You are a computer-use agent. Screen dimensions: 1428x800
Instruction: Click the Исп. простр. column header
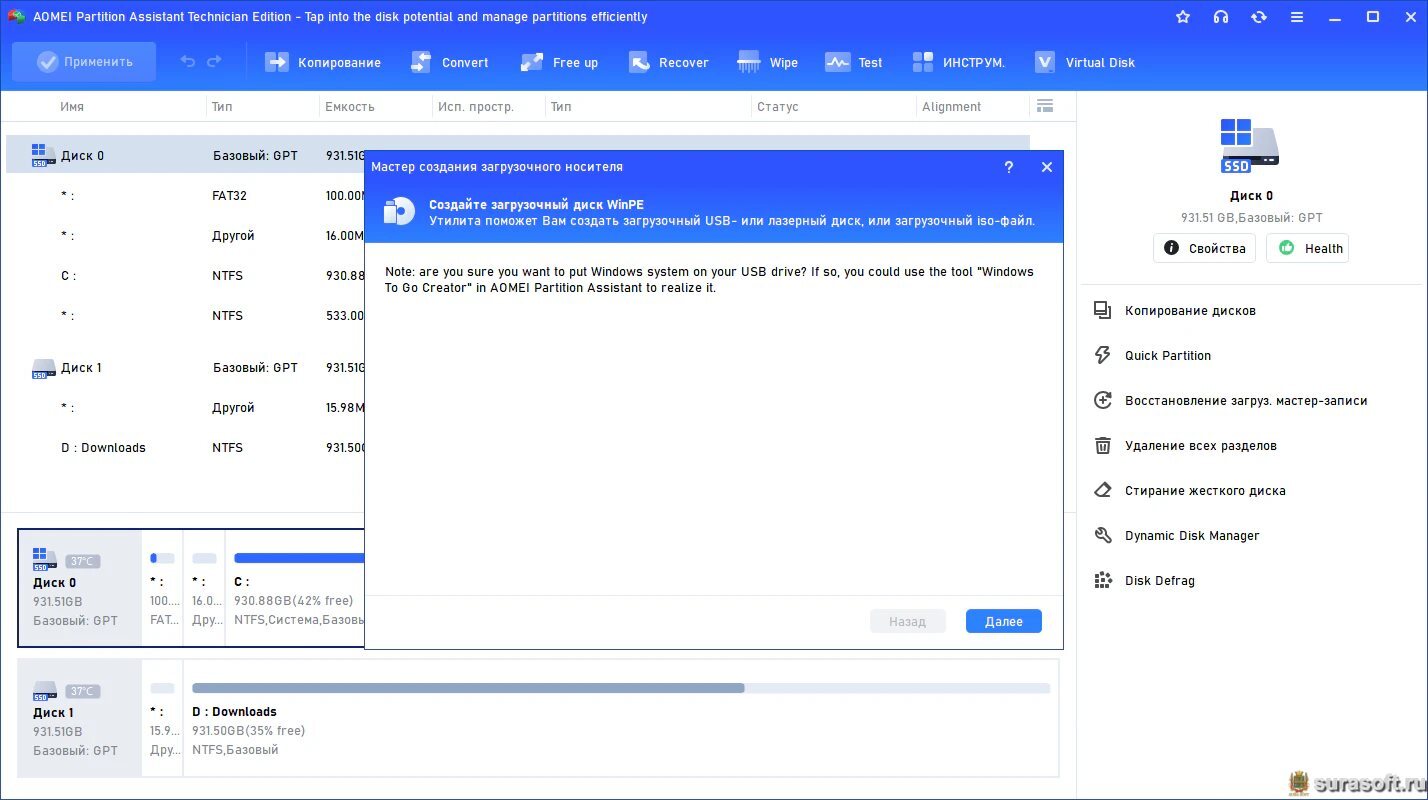476,107
